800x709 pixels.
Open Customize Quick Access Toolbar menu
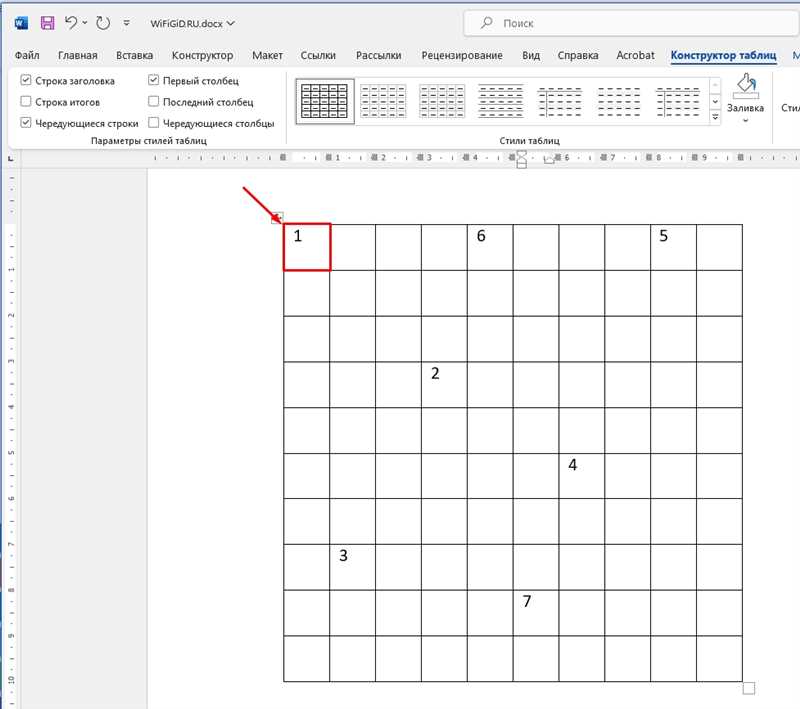127,23
